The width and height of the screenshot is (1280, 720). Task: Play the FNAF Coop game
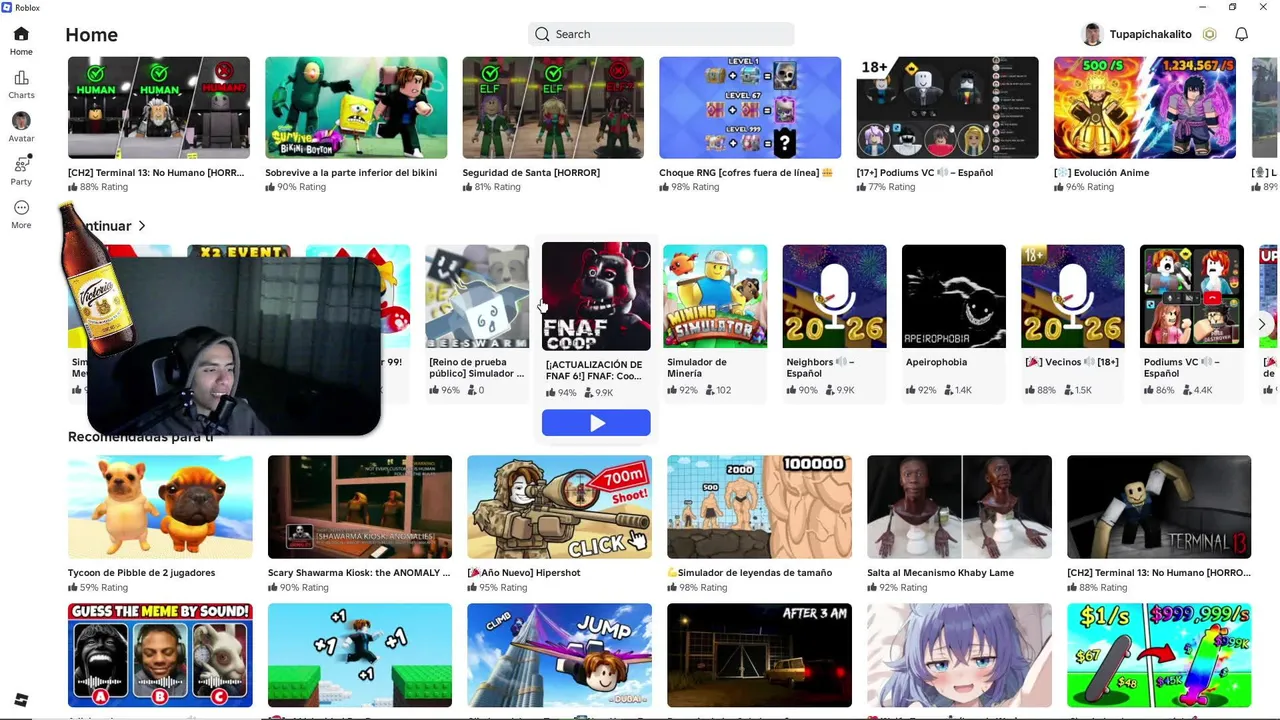click(x=596, y=423)
